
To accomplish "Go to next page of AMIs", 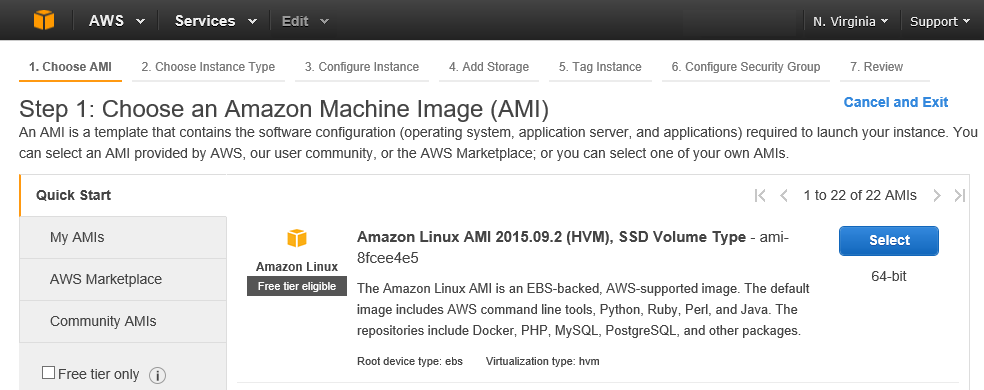I will 937,195.
